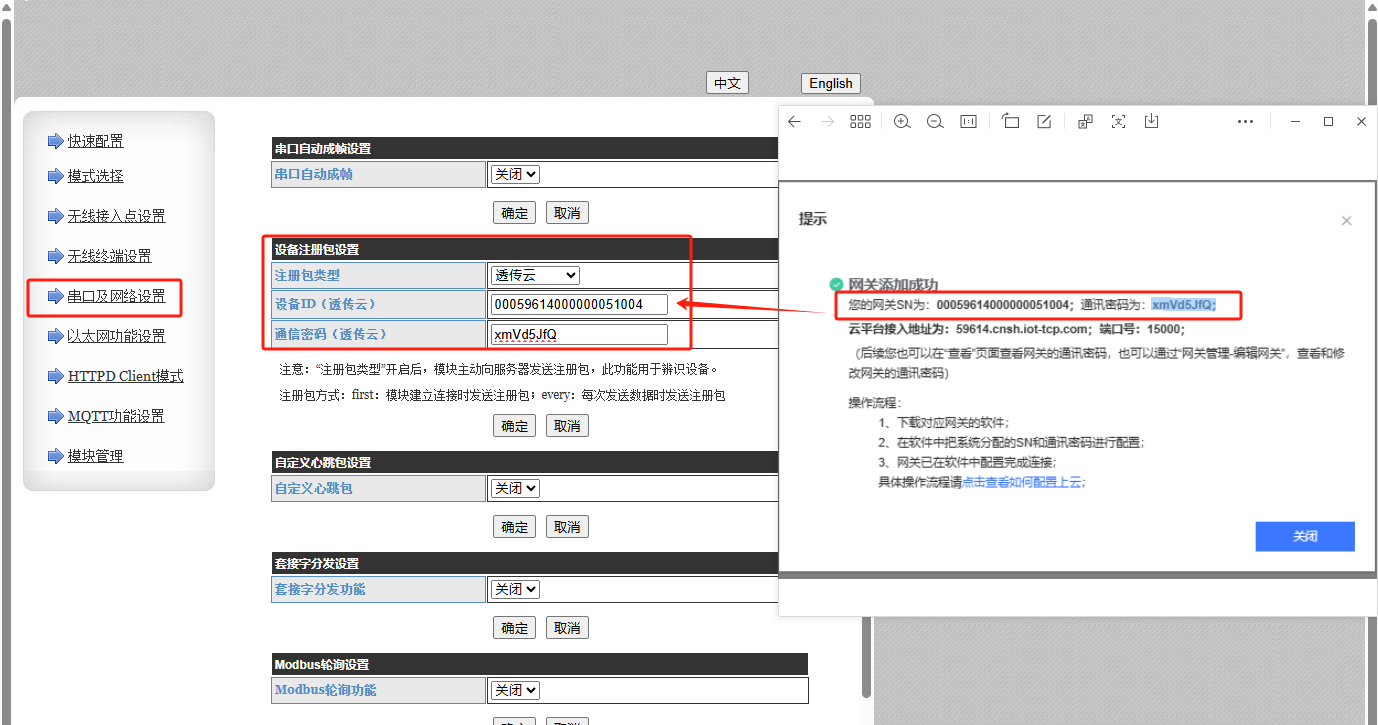Show image at 1:1 actual size
Image resolution: width=1378 pixels, height=725 pixels.
click(968, 121)
